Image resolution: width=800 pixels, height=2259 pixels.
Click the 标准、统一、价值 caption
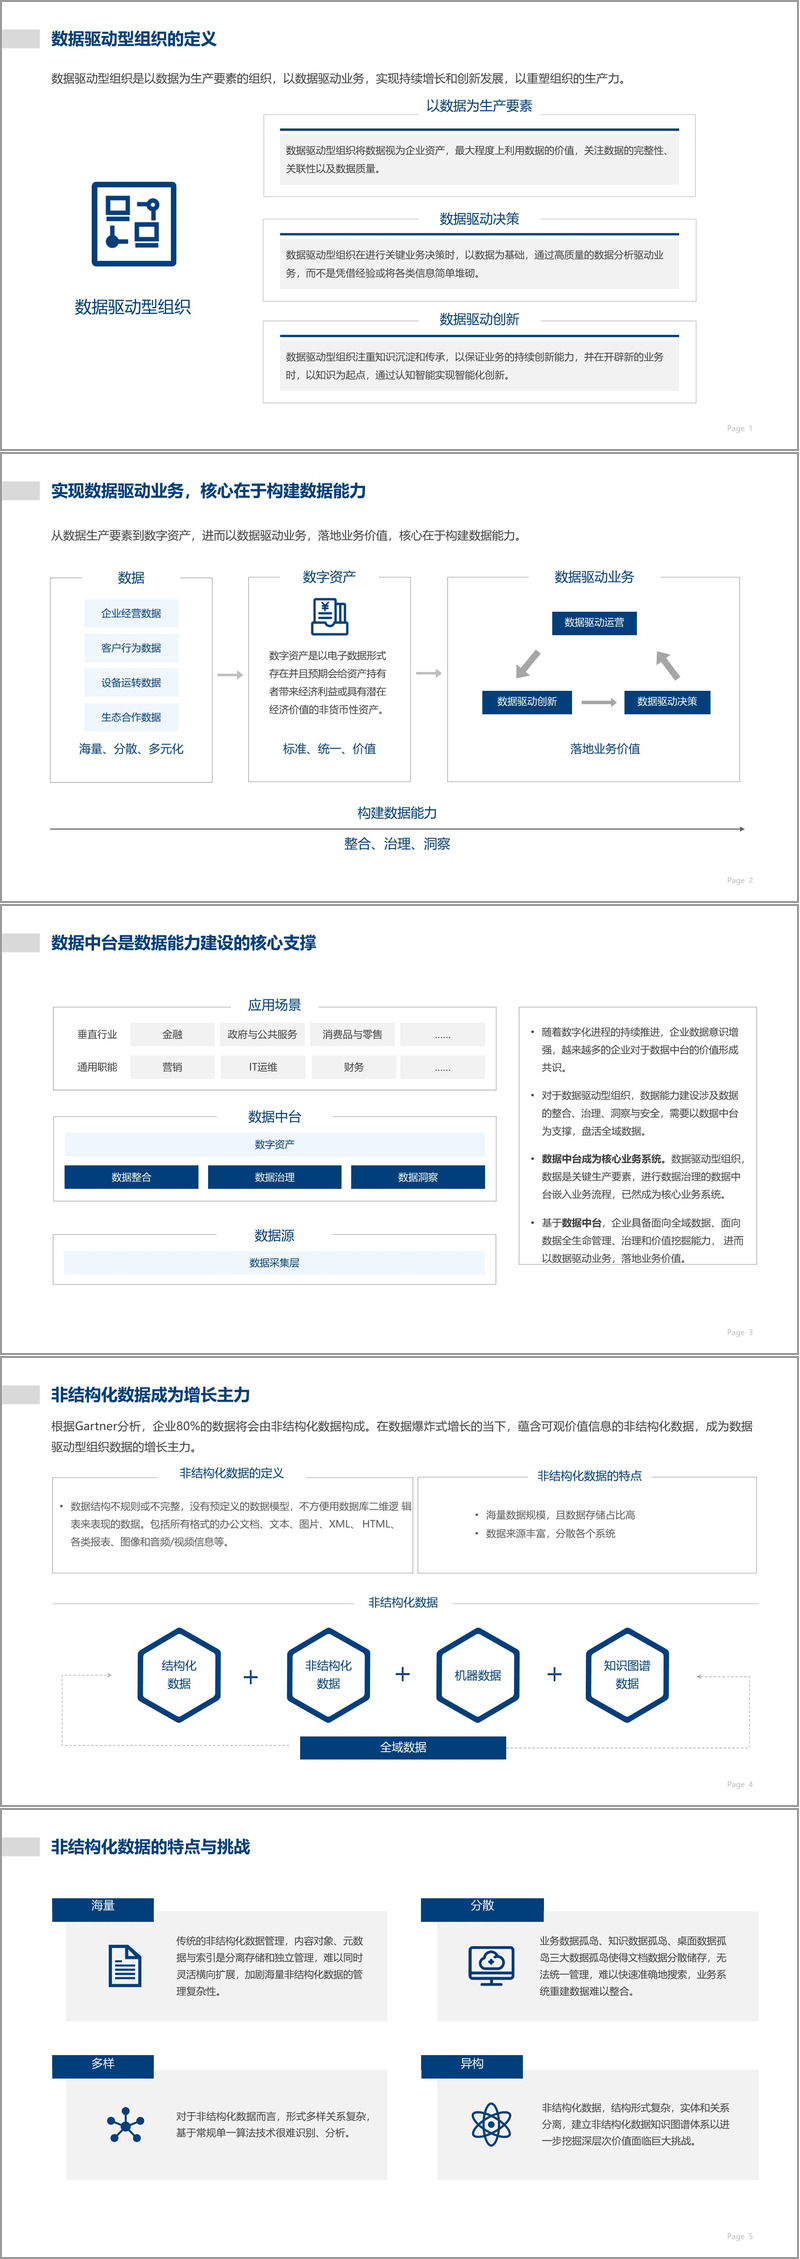(x=329, y=749)
